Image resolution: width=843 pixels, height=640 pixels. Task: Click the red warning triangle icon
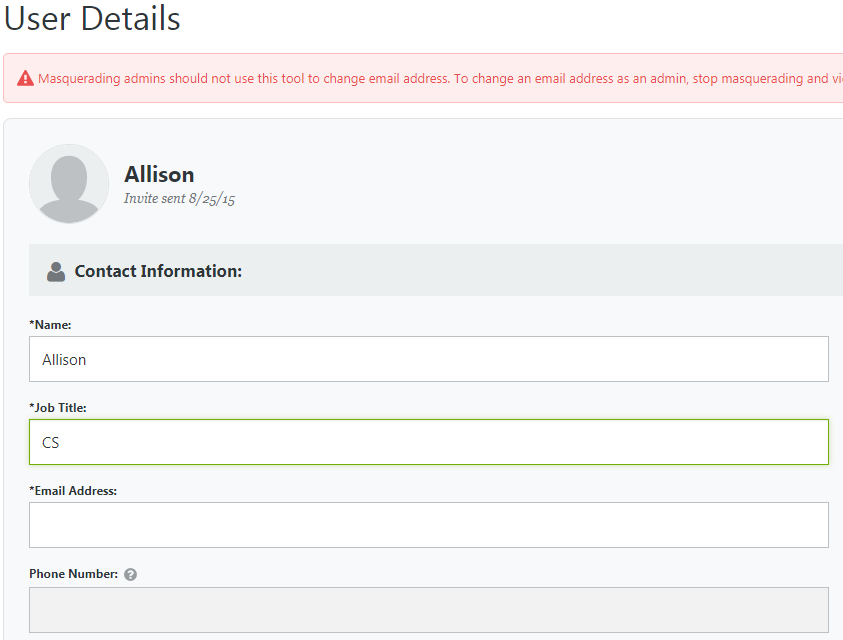27,77
